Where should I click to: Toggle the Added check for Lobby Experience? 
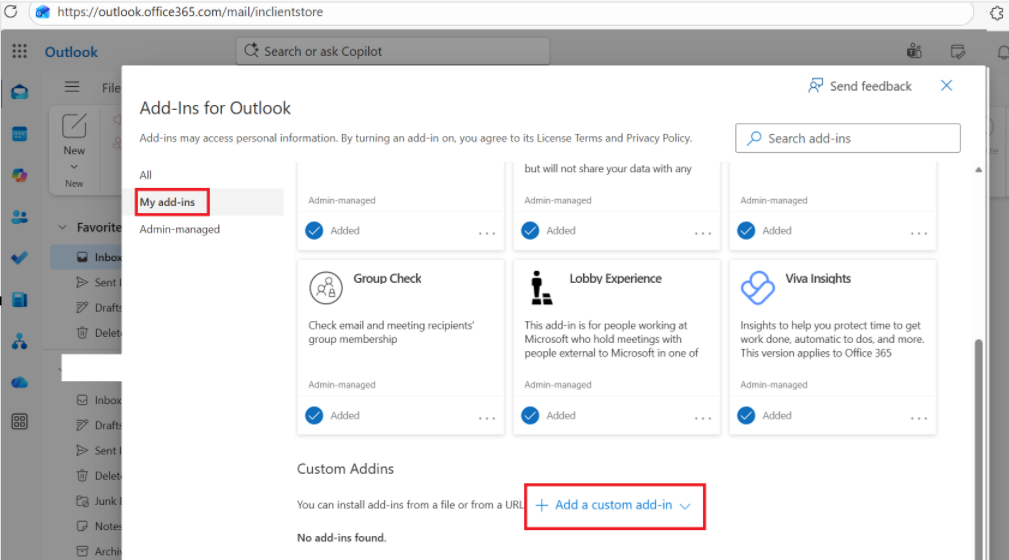530,415
